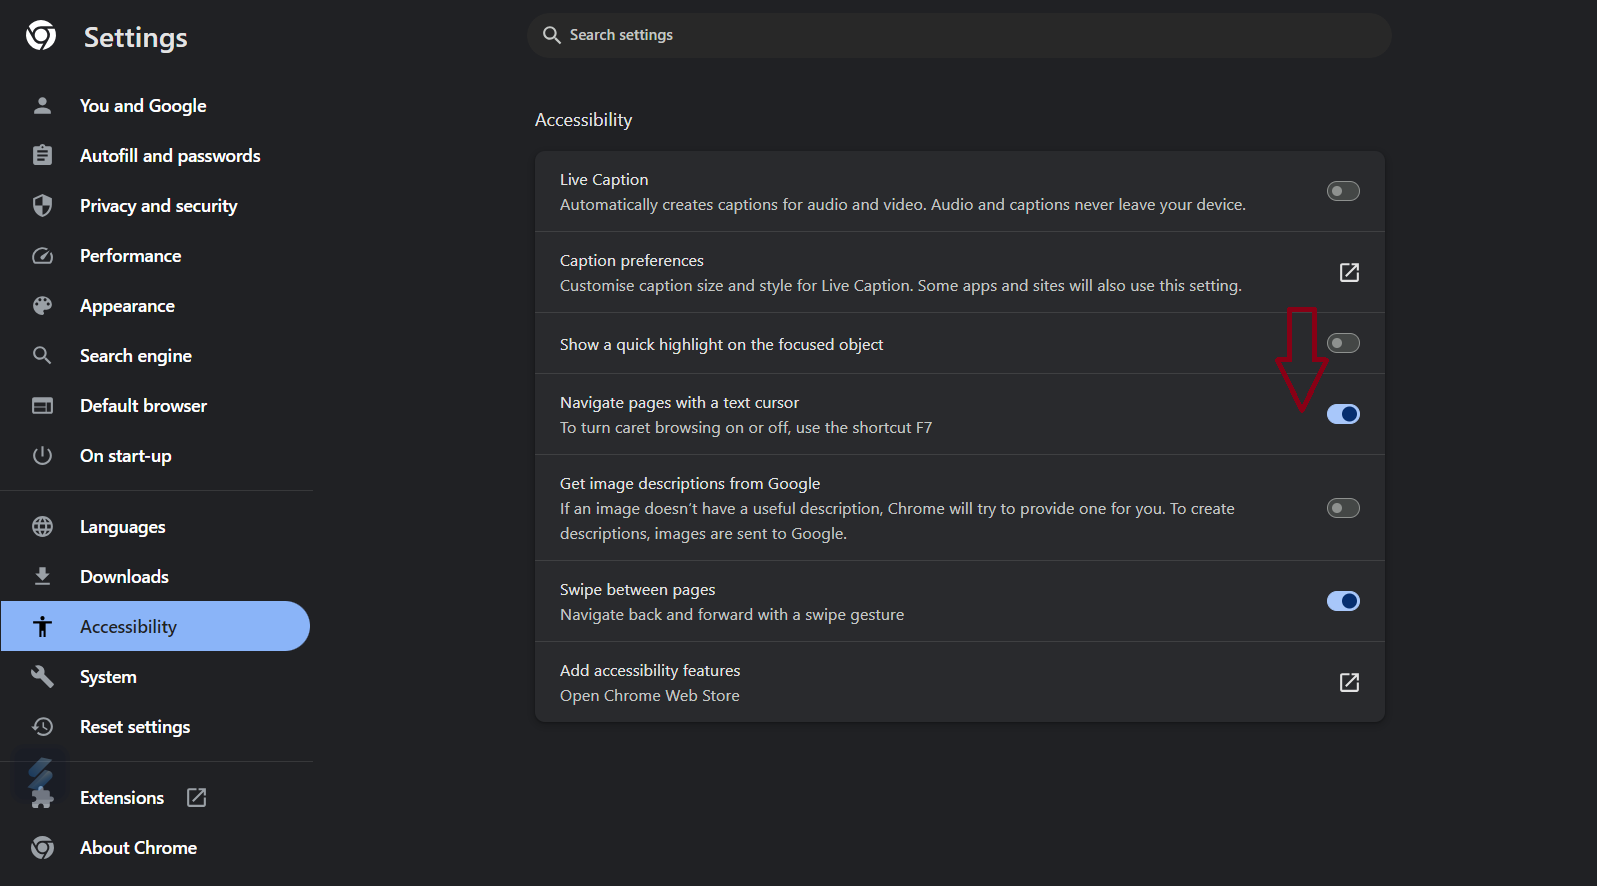Click the Chrome logo beside Settings
This screenshot has height=886, width=1597.
[x=41, y=36]
